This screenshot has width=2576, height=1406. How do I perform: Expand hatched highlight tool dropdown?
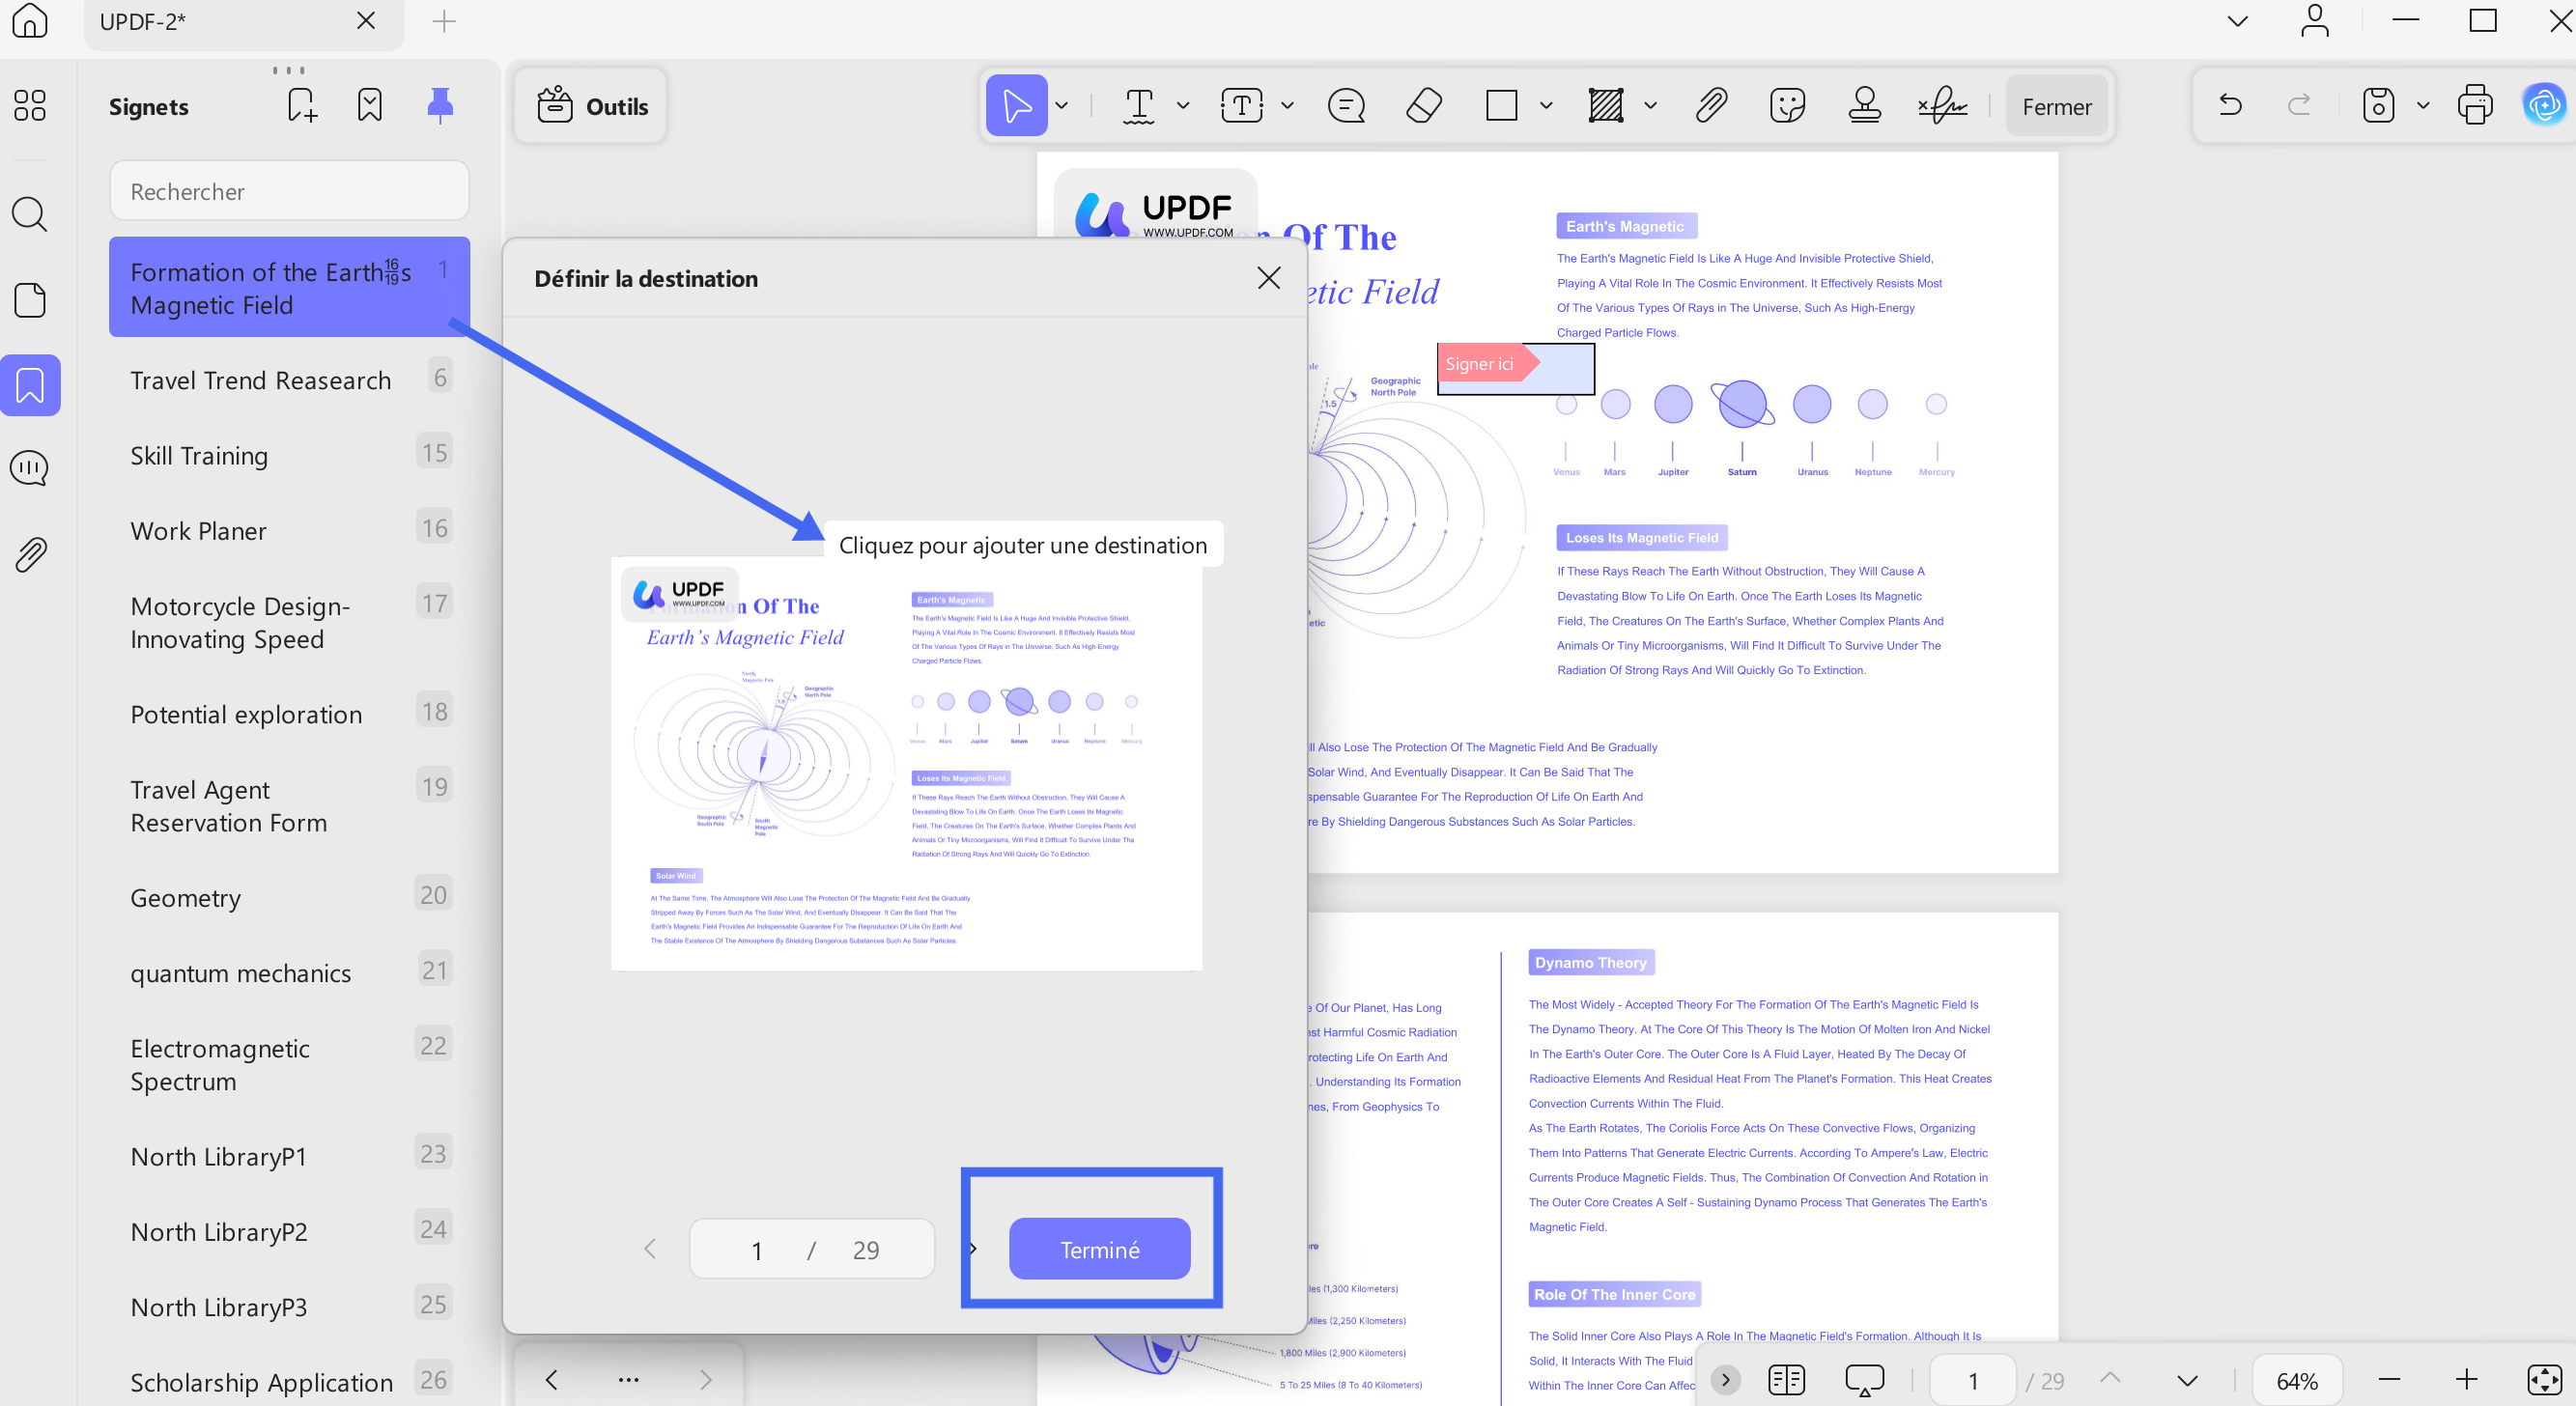(x=1650, y=105)
